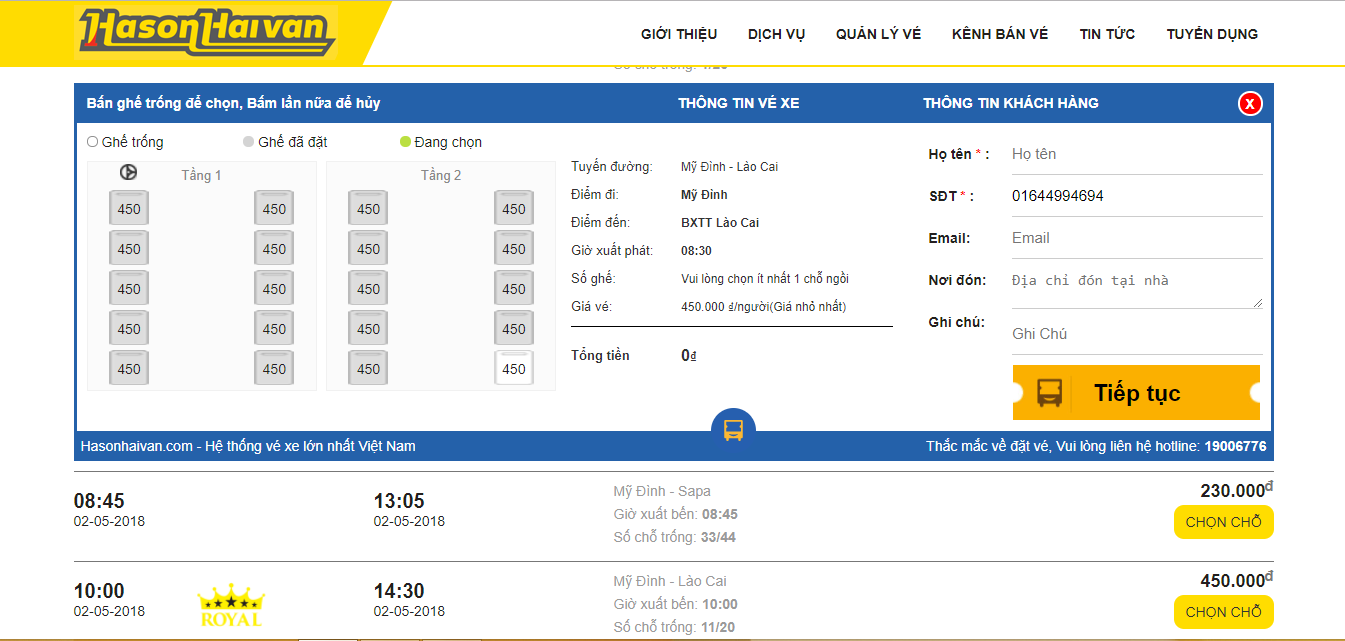Click Chọn chỗ for the 08:45 trip
The height and width of the screenshot is (641, 1345).
coord(1223,522)
